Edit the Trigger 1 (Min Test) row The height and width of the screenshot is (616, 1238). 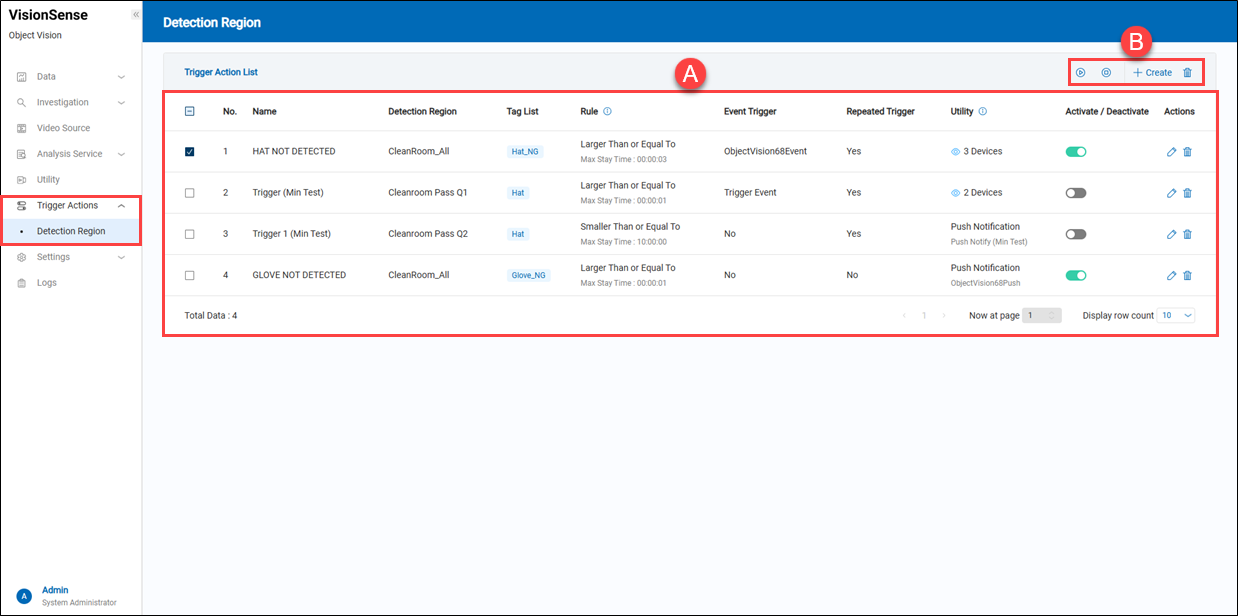point(1172,234)
